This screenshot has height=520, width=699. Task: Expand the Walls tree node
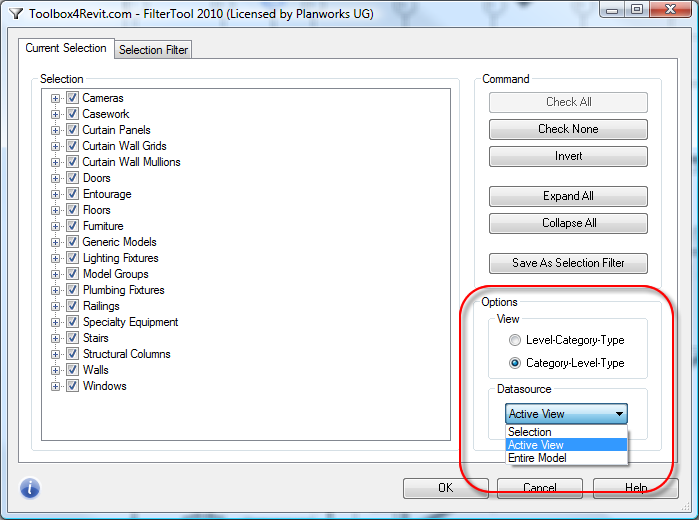pos(56,370)
